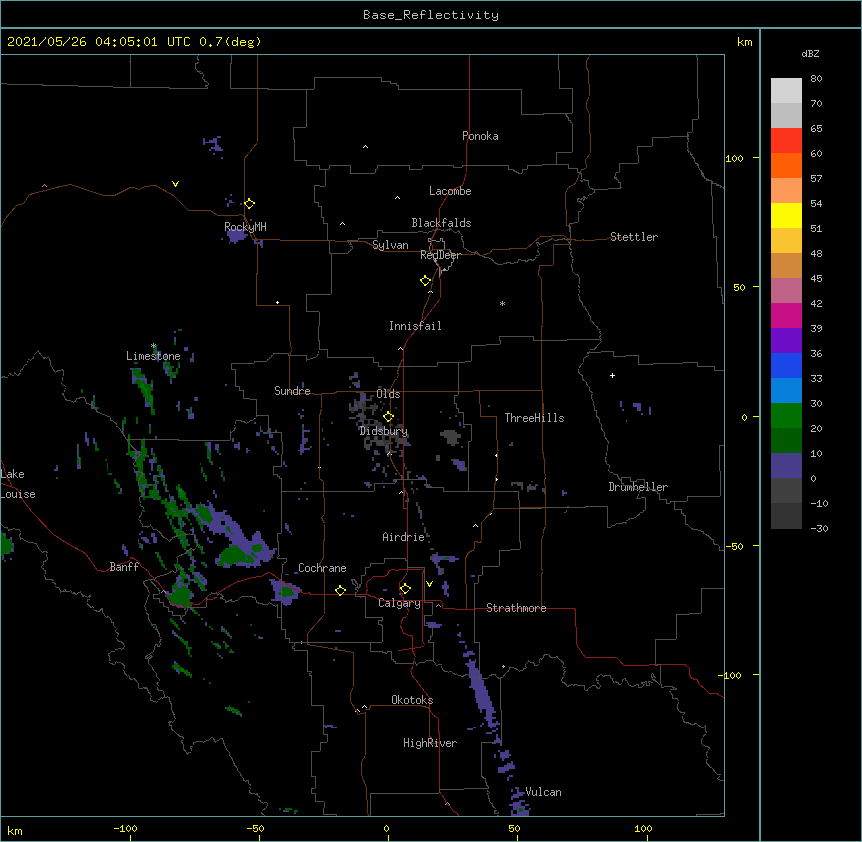Click the white plus marker north of Drumheller
Screen dimensions: 862x842
pos(612,375)
